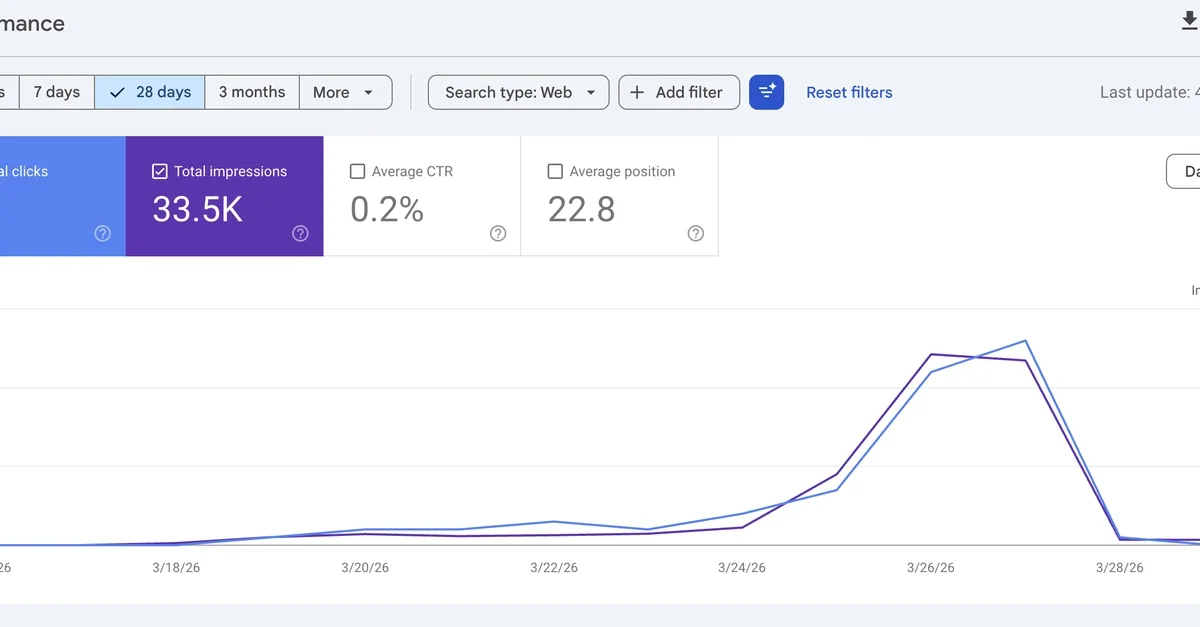Open help icon on Average position card
This screenshot has height=627, width=1200.
pyautogui.click(x=696, y=234)
